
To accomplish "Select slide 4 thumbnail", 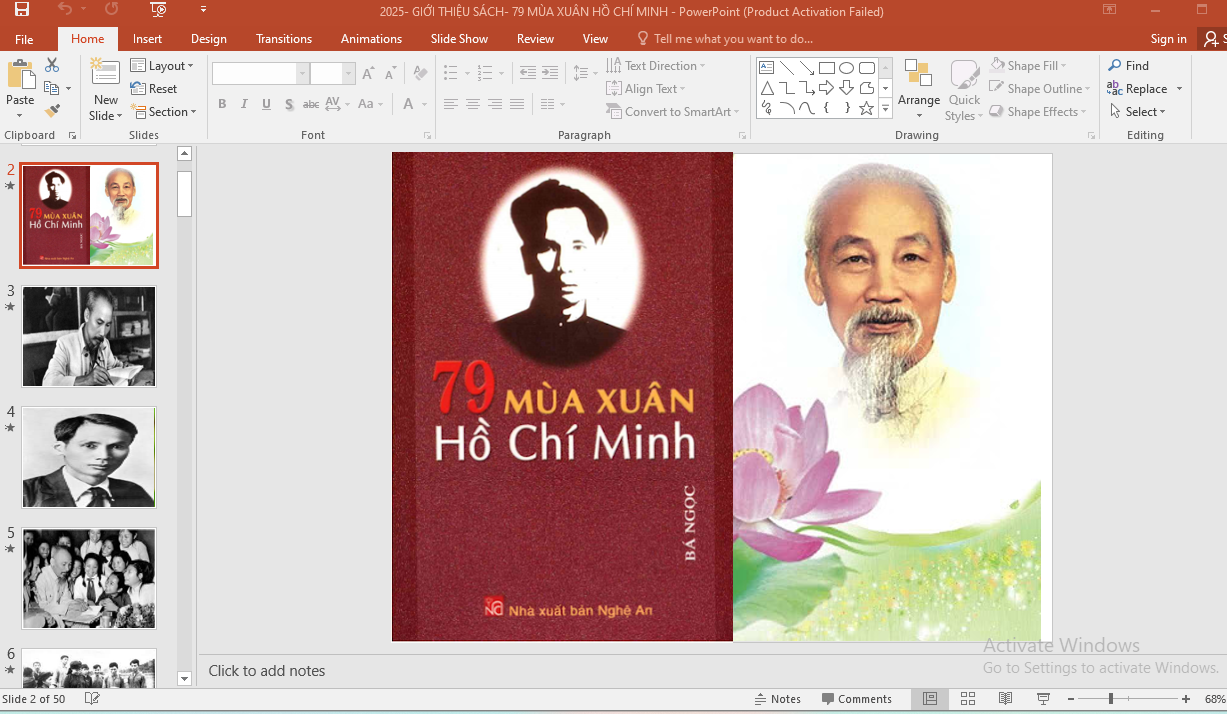I will [x=89, y=457].
